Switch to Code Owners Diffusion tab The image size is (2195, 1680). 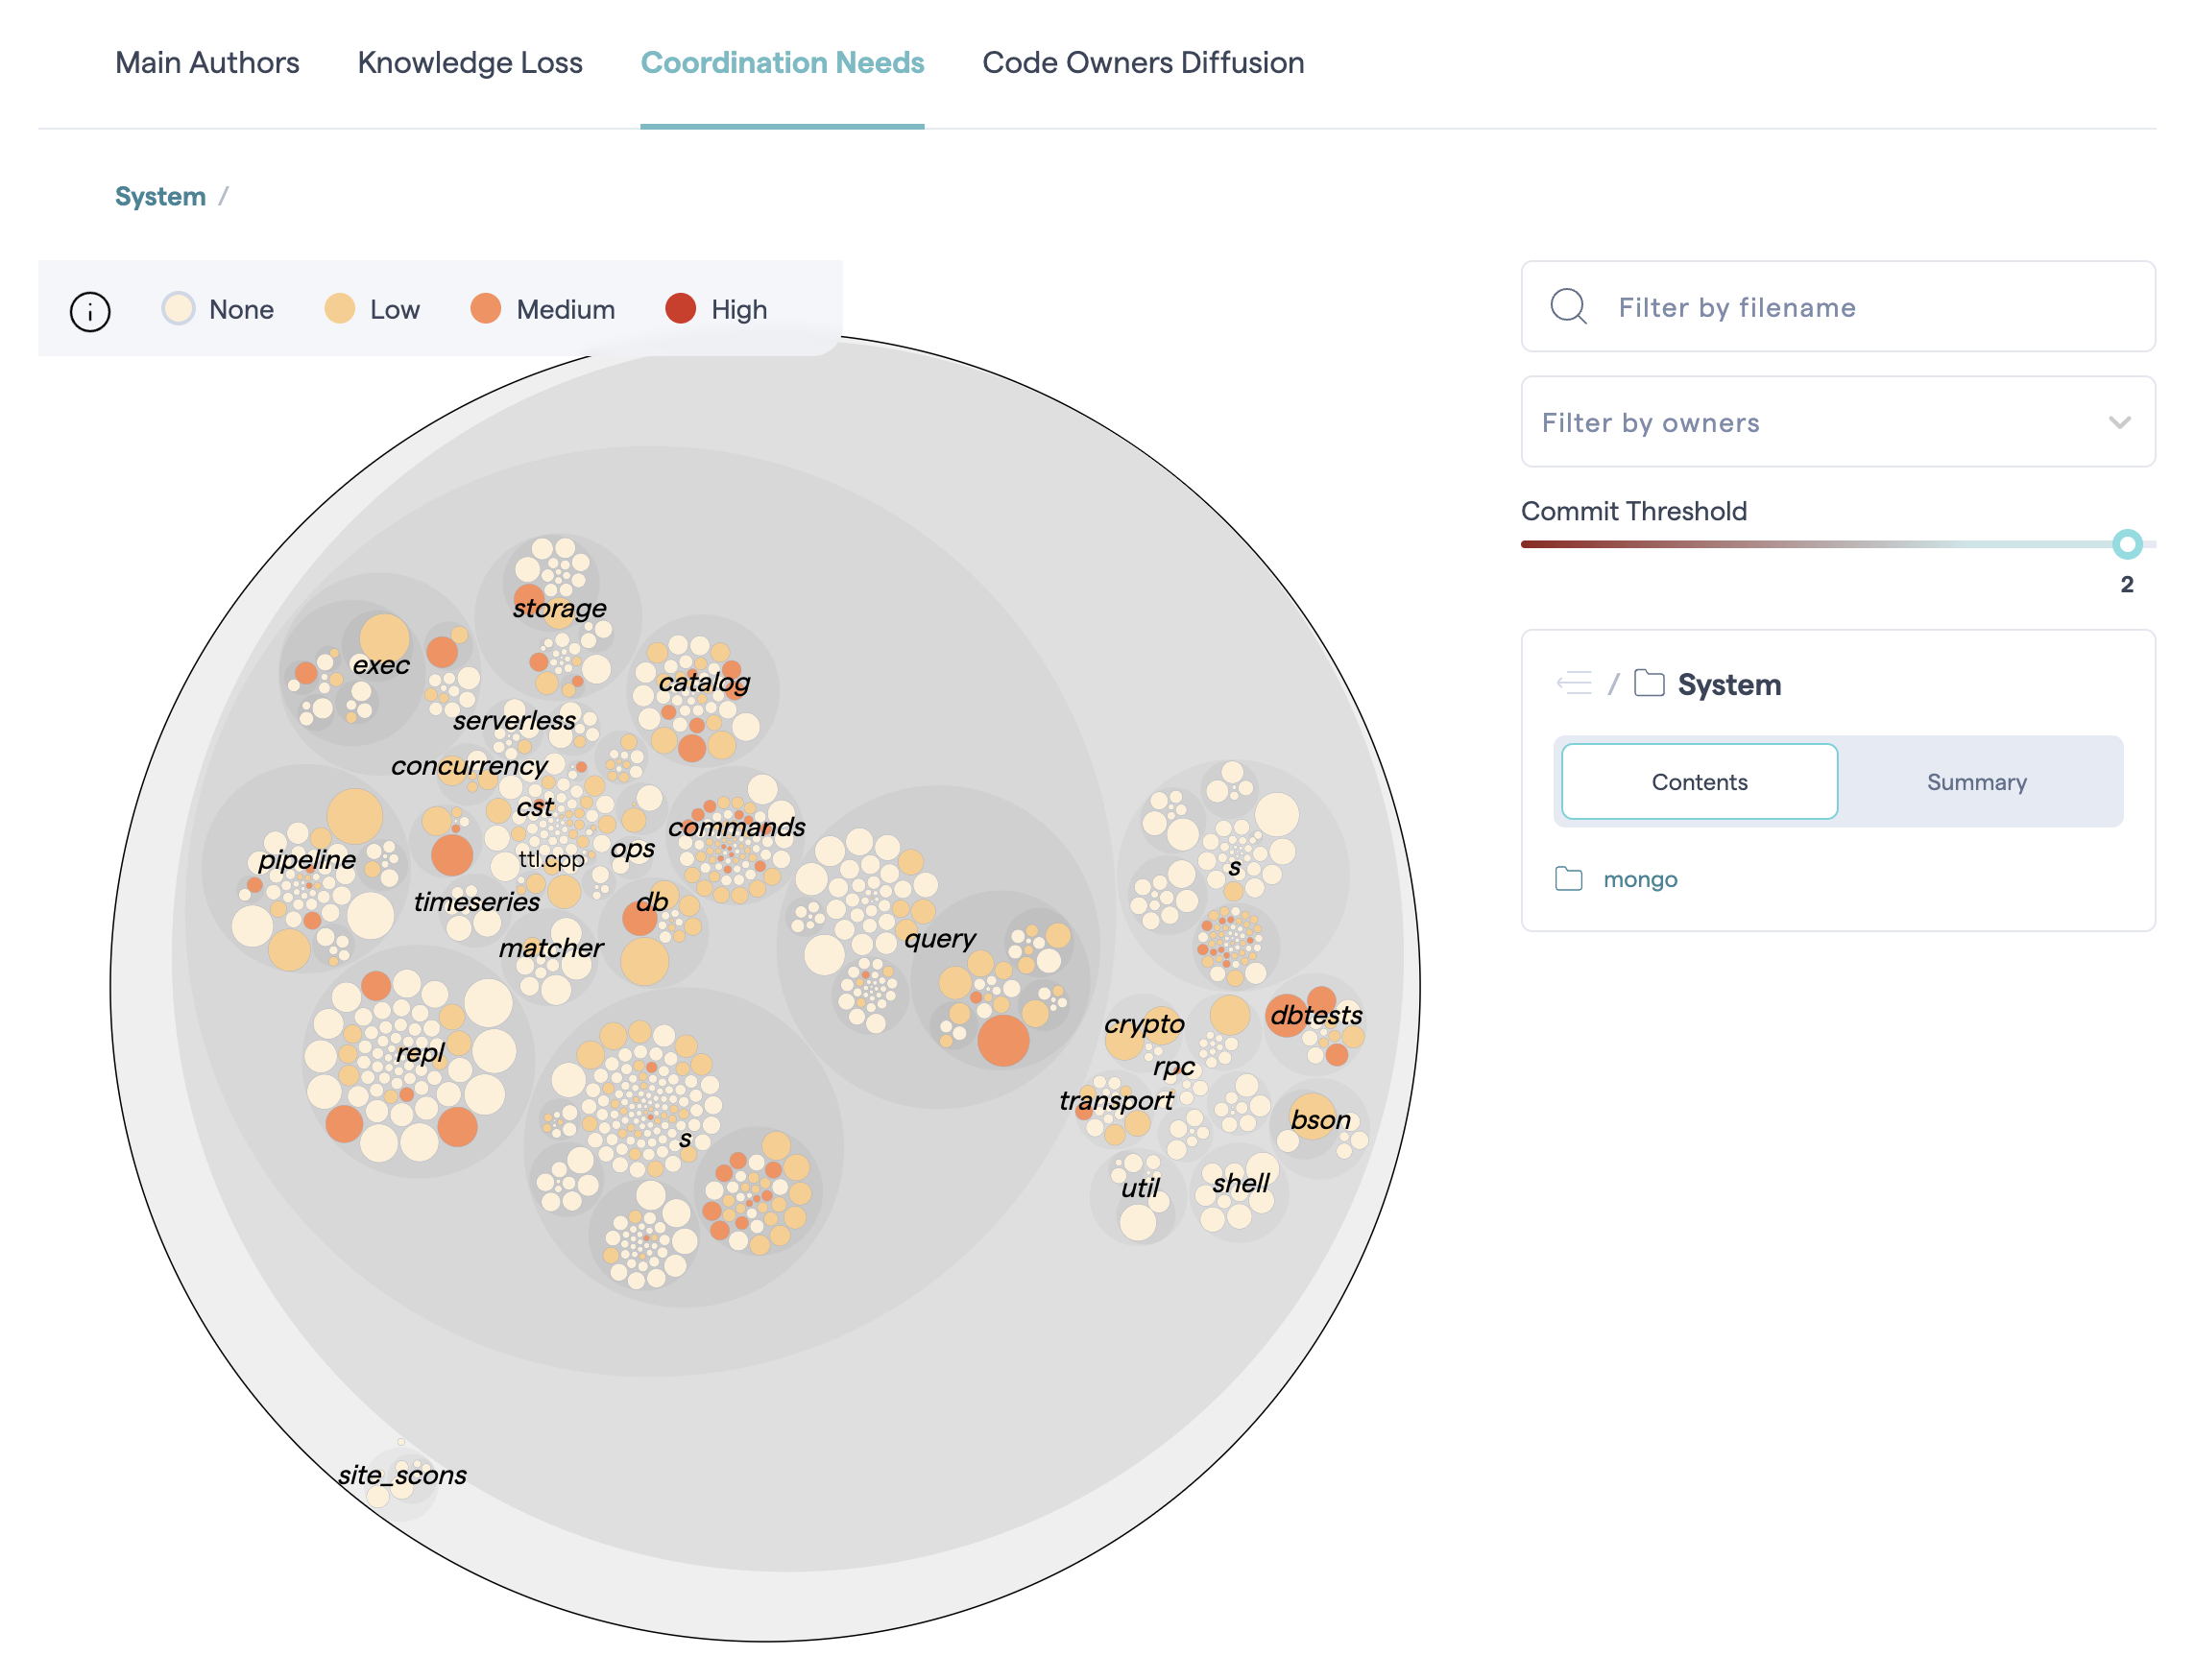1142,63
